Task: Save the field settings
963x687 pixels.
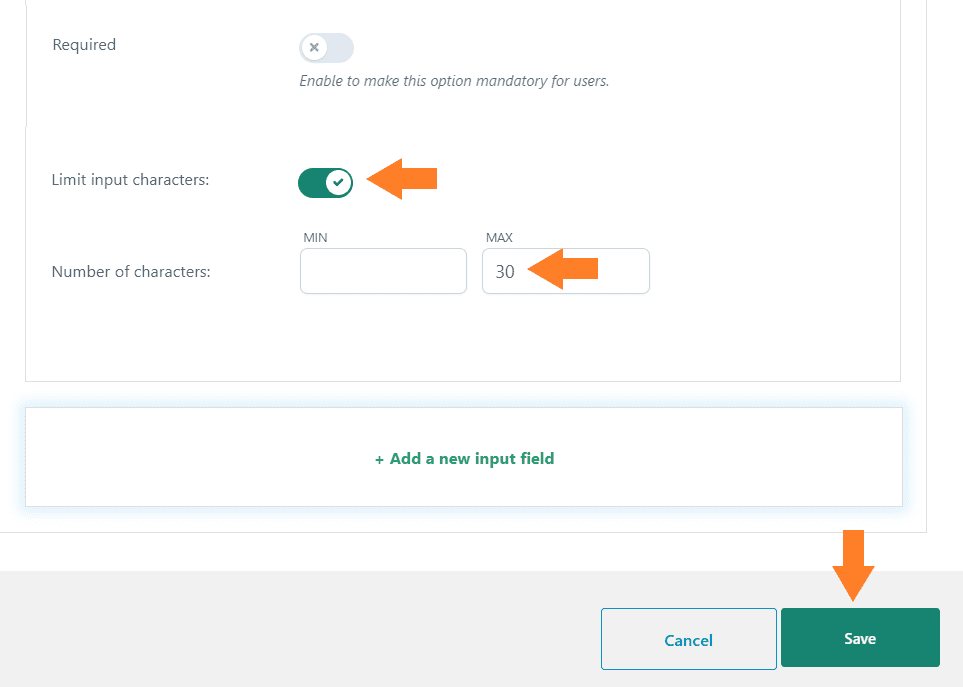Action: pos(860,637)
